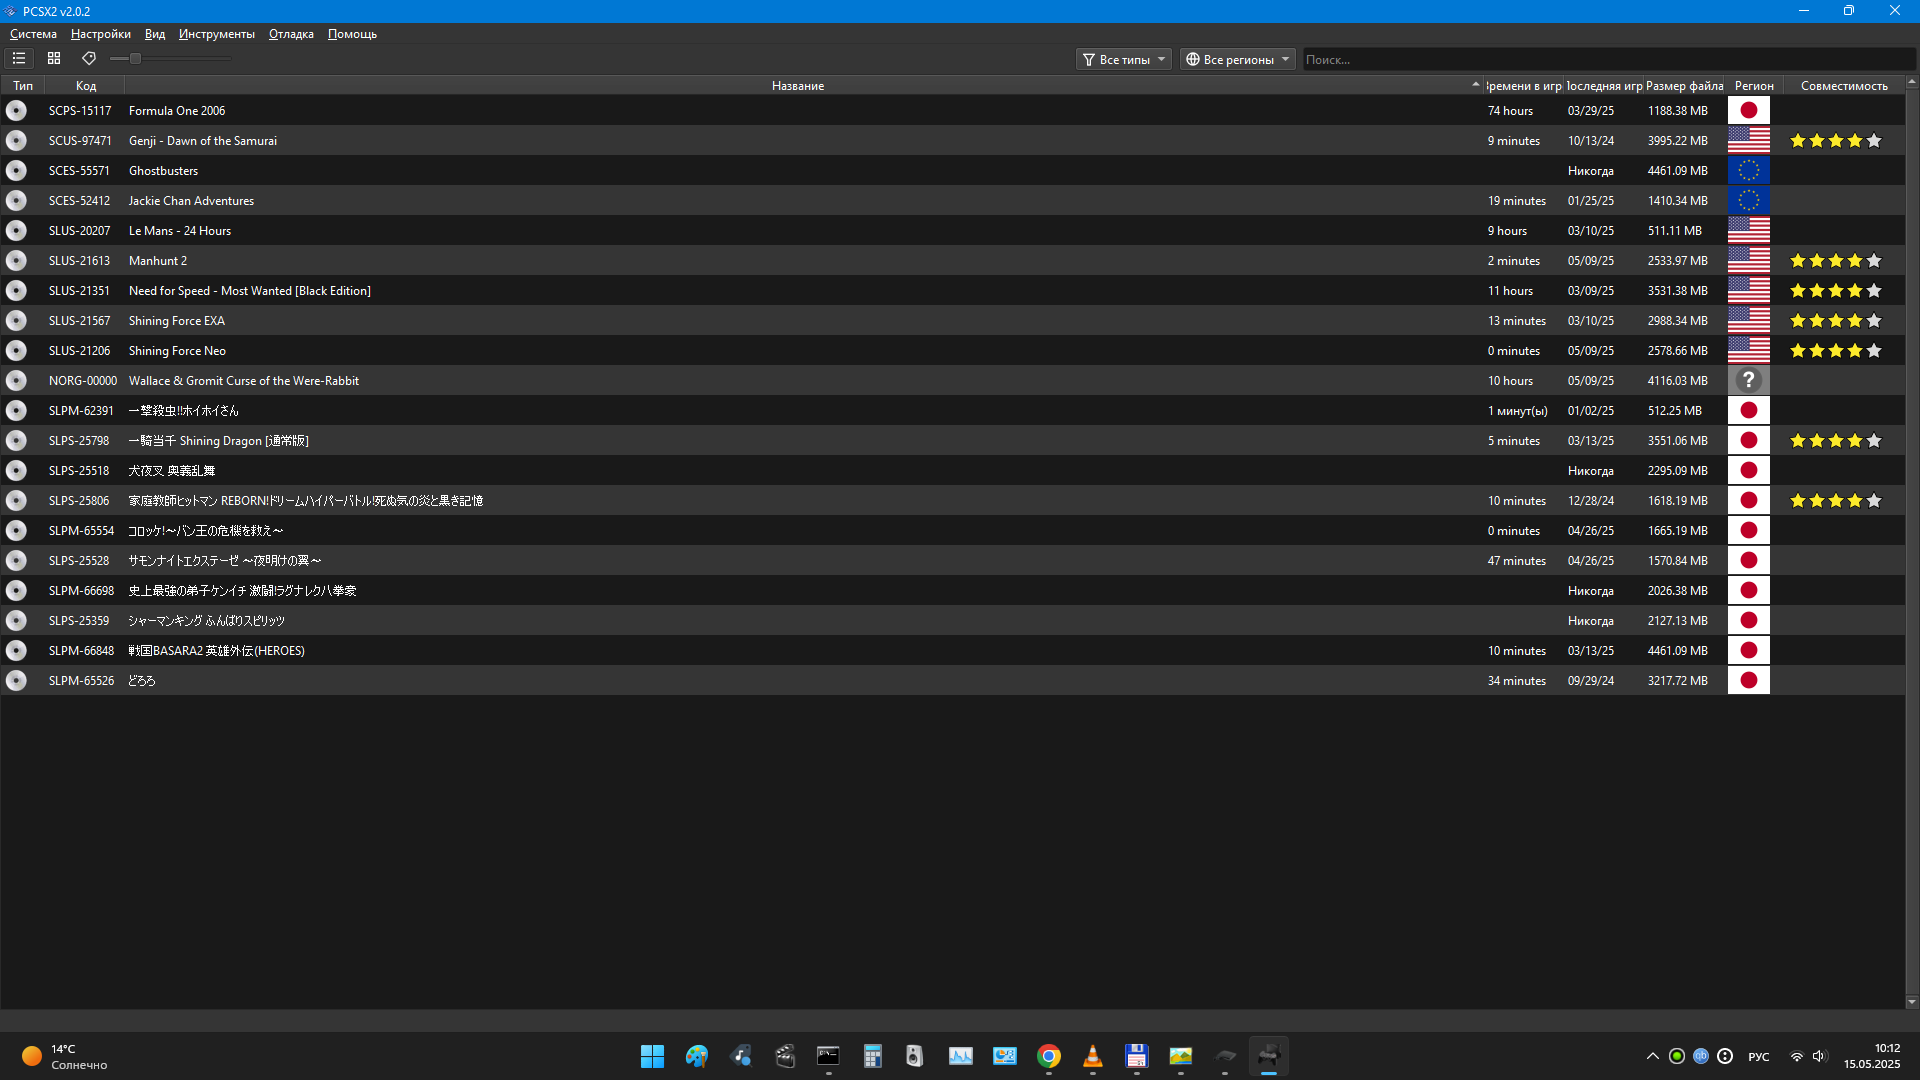Click Japan flag for SLPM-65526 row
The height and width of the screenshot is (1080, 1920).
(x=1748, y=681)
